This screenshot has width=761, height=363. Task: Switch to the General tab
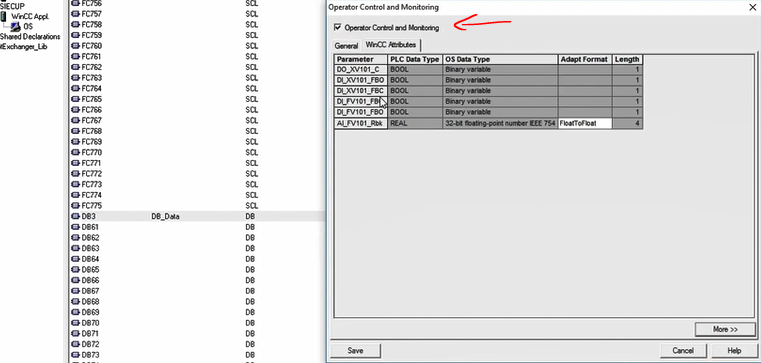(346, 46)
